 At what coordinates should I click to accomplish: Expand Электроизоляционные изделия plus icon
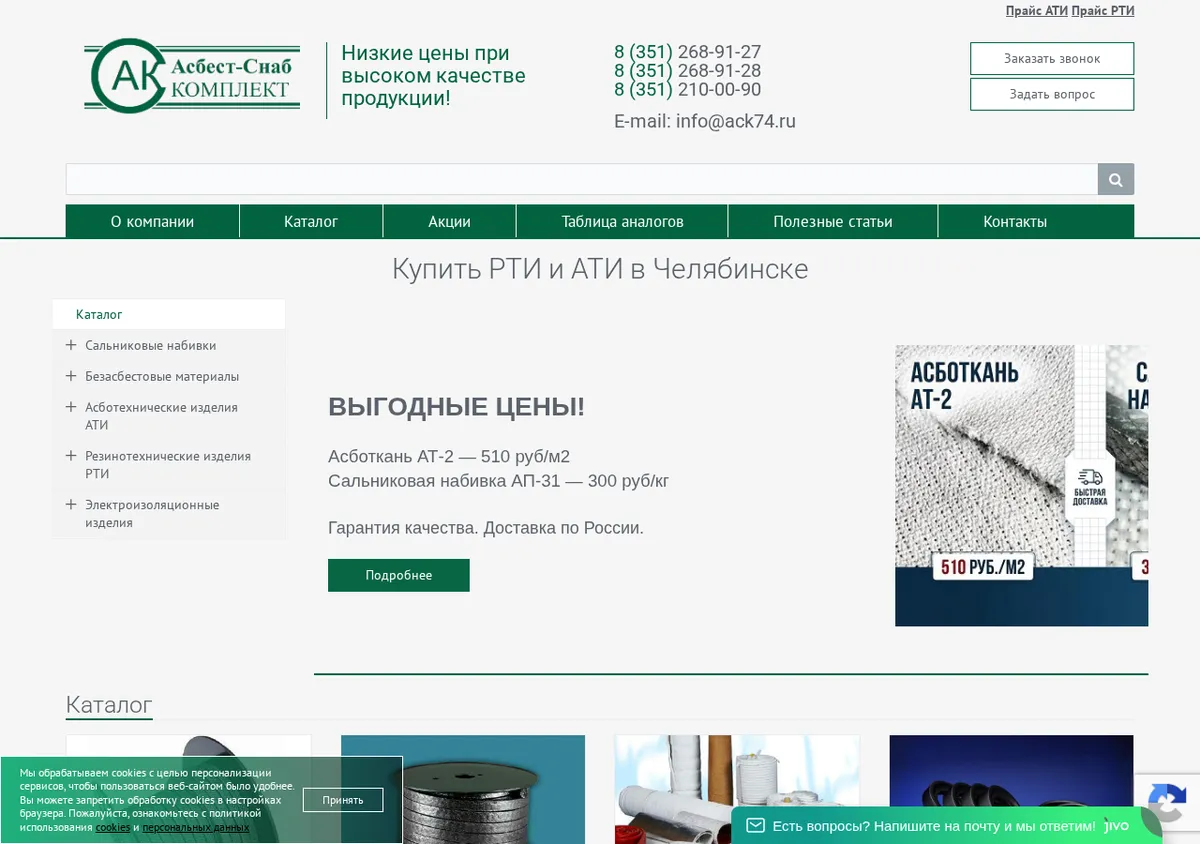coord(71,504)
